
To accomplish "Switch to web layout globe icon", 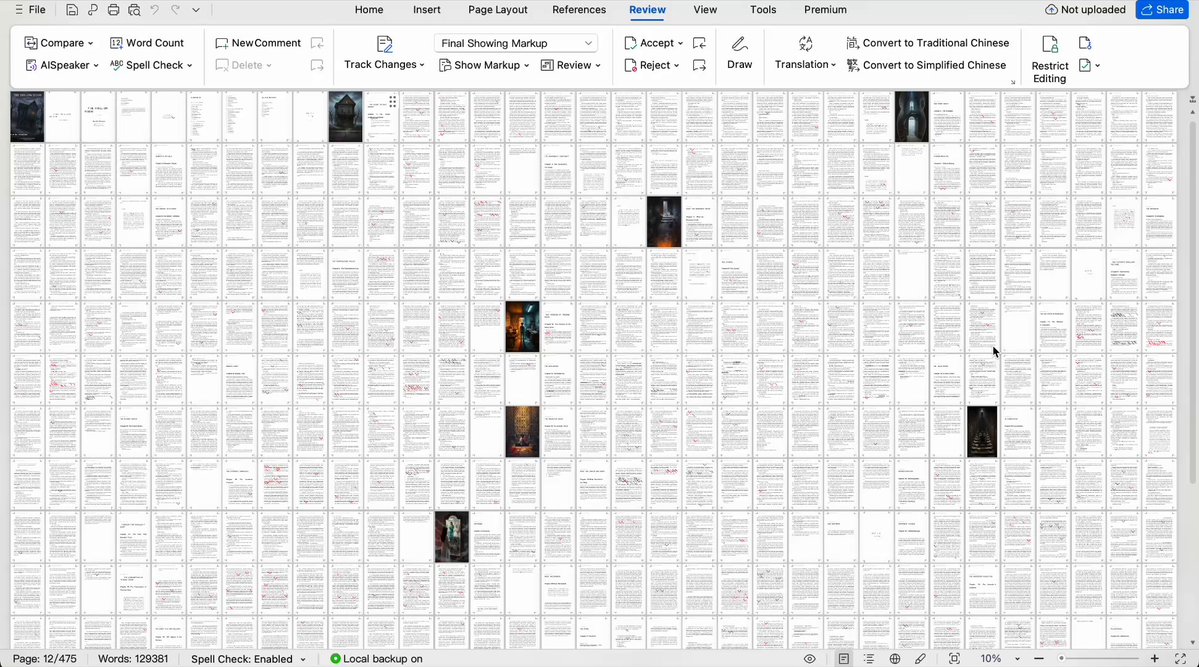I will [895, 659].
